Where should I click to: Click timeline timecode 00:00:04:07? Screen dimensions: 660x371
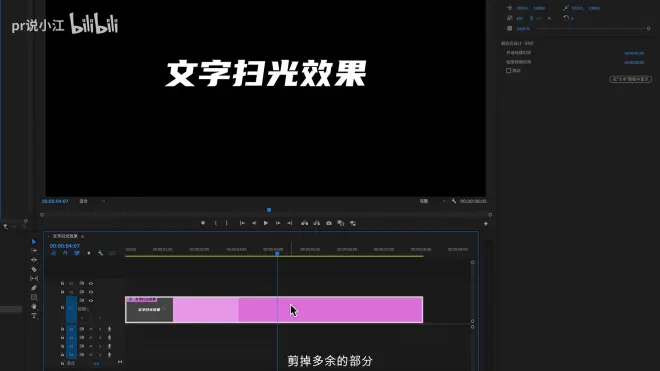tap(64, 246)
